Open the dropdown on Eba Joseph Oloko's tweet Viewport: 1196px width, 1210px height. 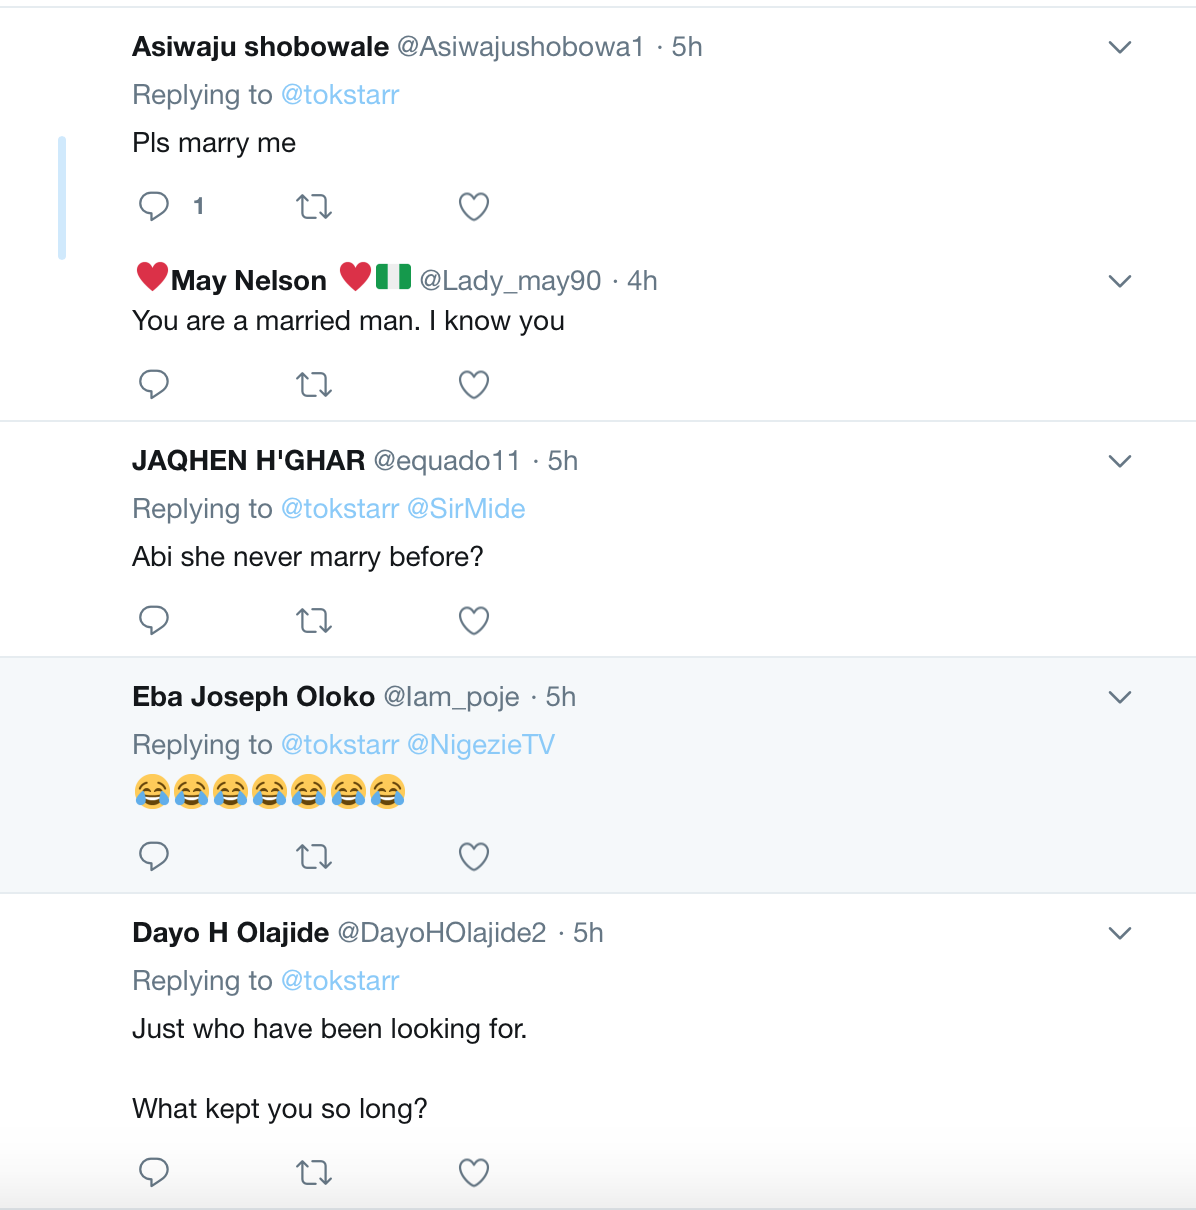coord(1120,697)
